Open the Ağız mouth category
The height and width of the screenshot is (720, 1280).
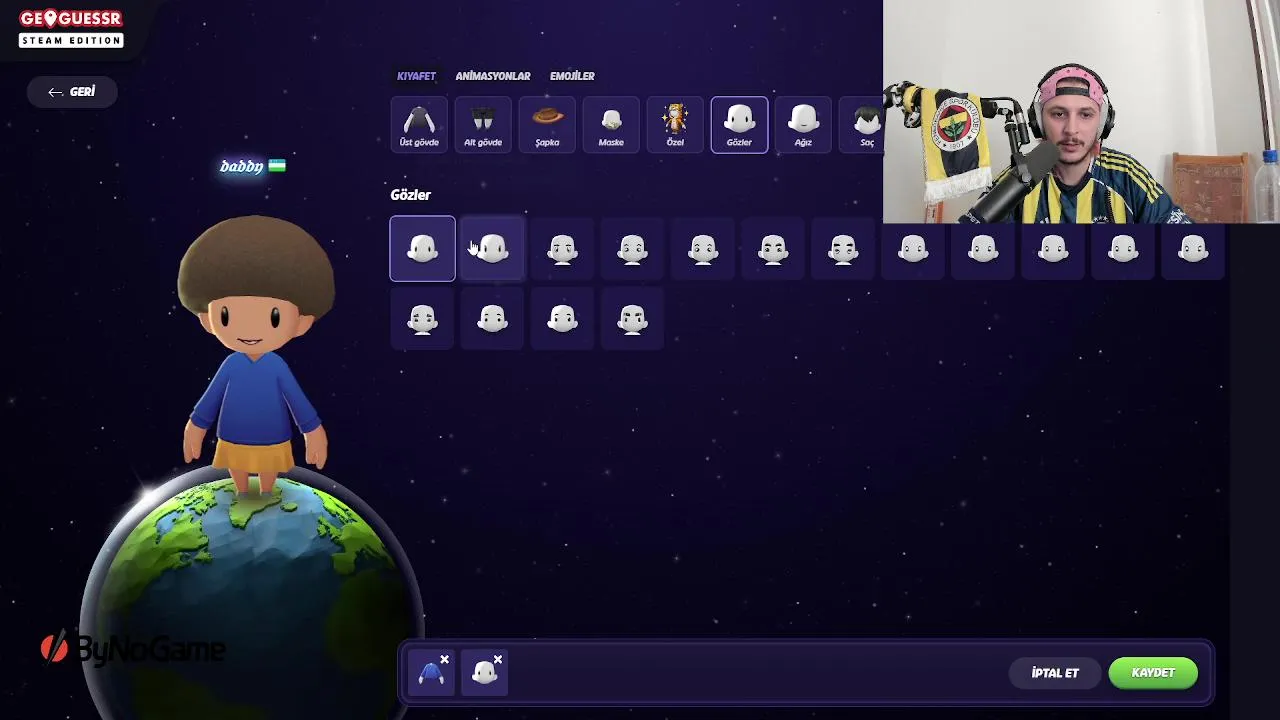[x=803, y=125]
